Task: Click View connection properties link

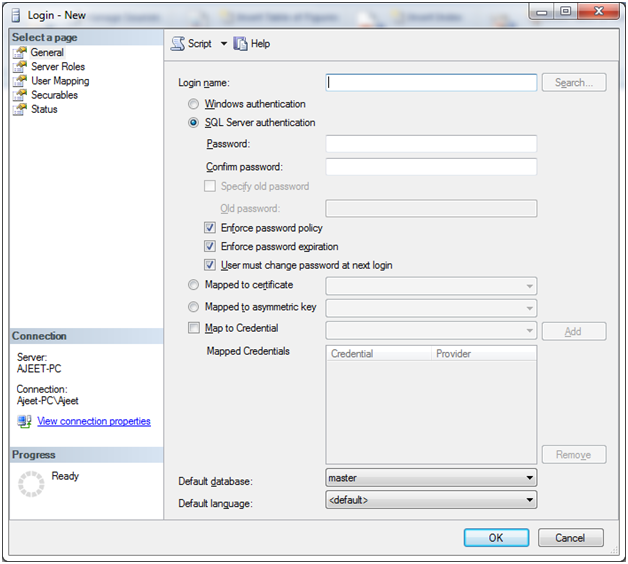Action: [93, 422]
